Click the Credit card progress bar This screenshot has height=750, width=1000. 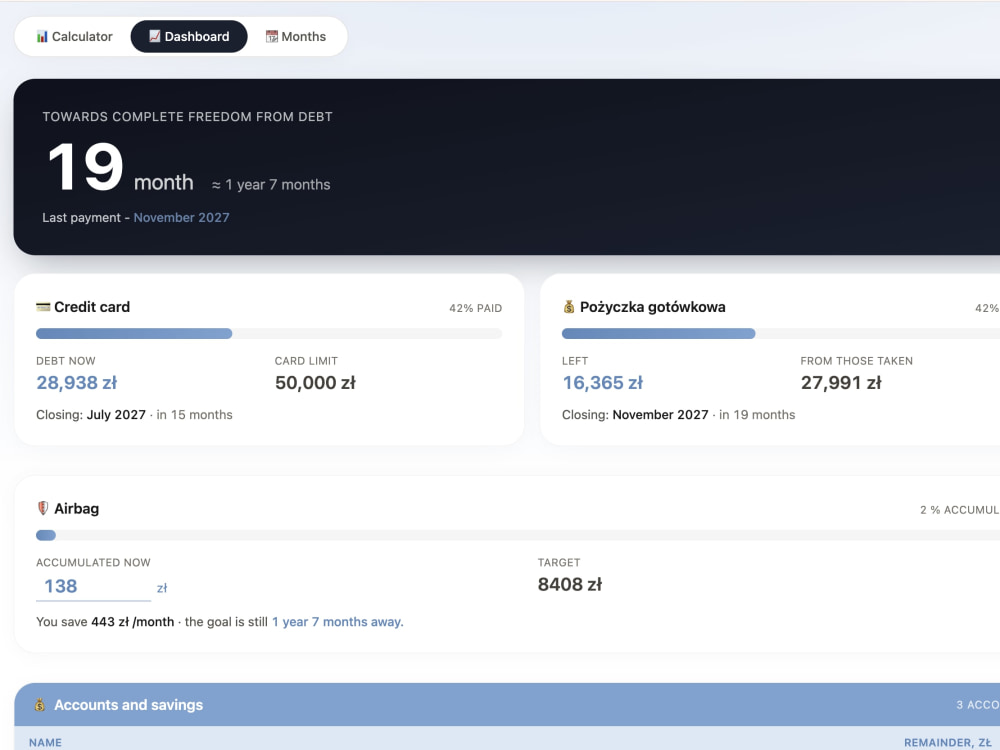tap(269, 334)
